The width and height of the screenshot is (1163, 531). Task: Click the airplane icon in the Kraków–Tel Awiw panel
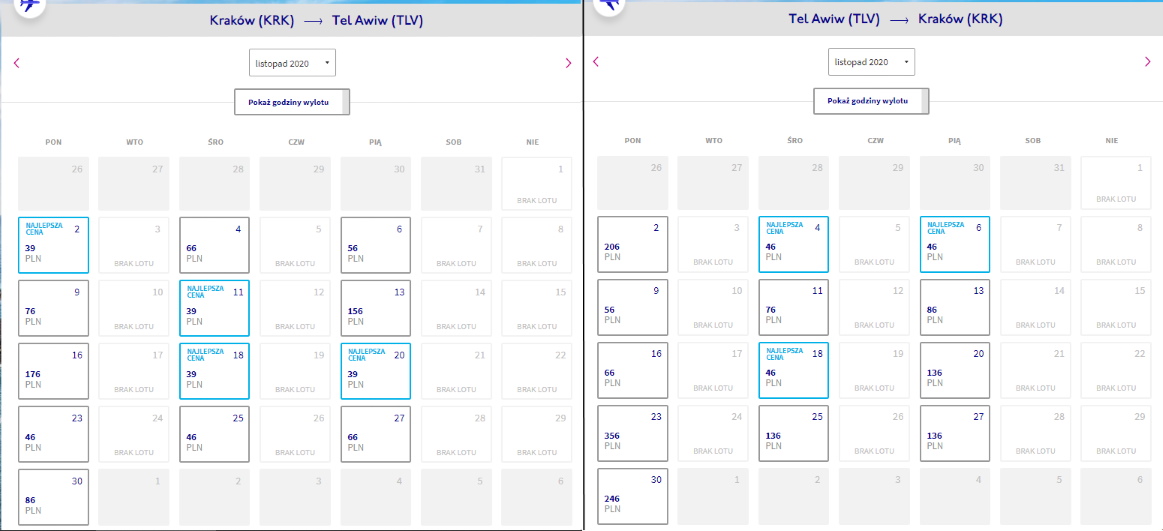[x=30, y=6]
